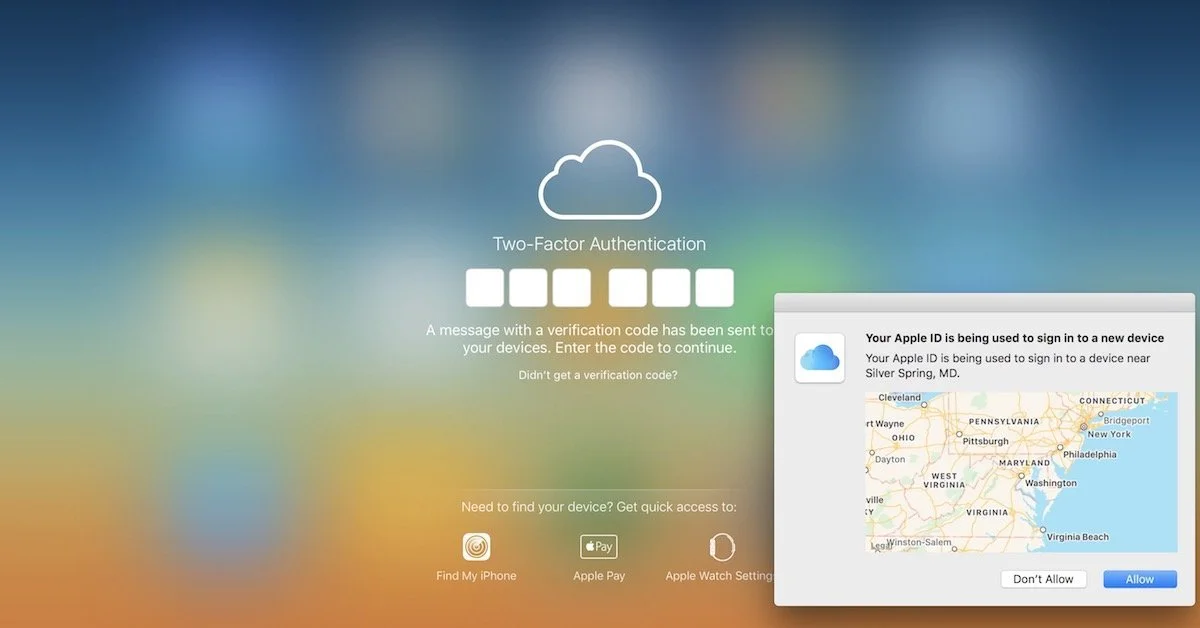The image size is (1200, 628).
Task: Click Pittsburgh on the map
Action: [x=986, y=441]
